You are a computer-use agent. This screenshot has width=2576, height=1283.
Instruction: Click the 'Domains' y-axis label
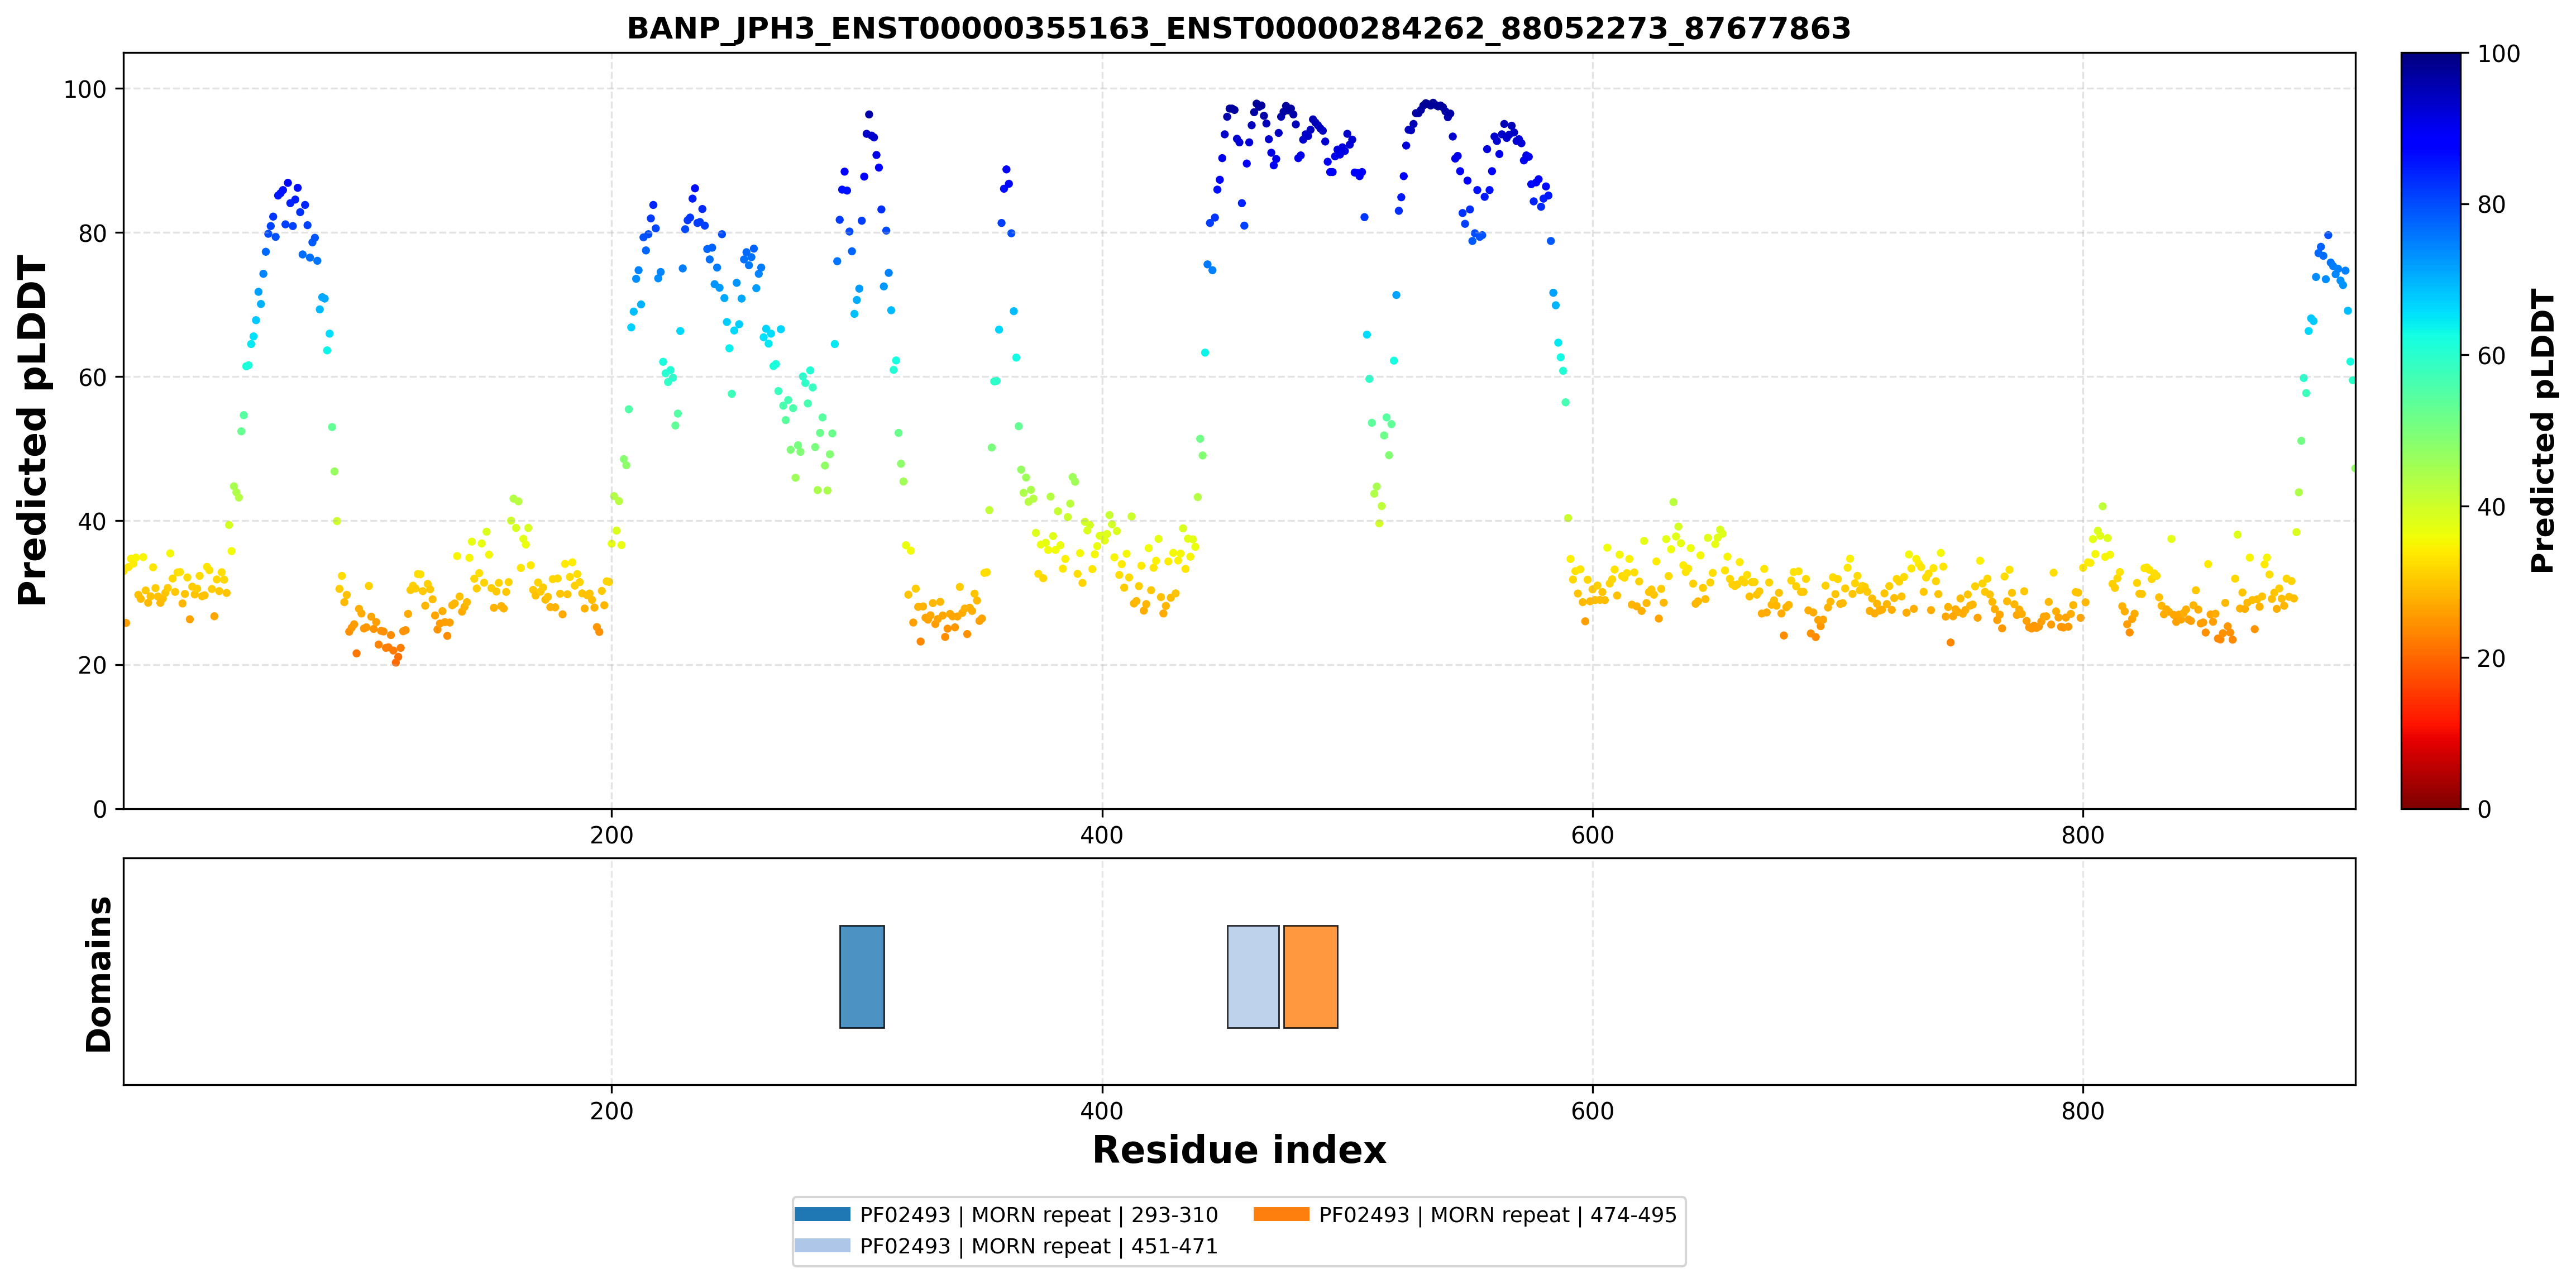[x=98, y=974]
